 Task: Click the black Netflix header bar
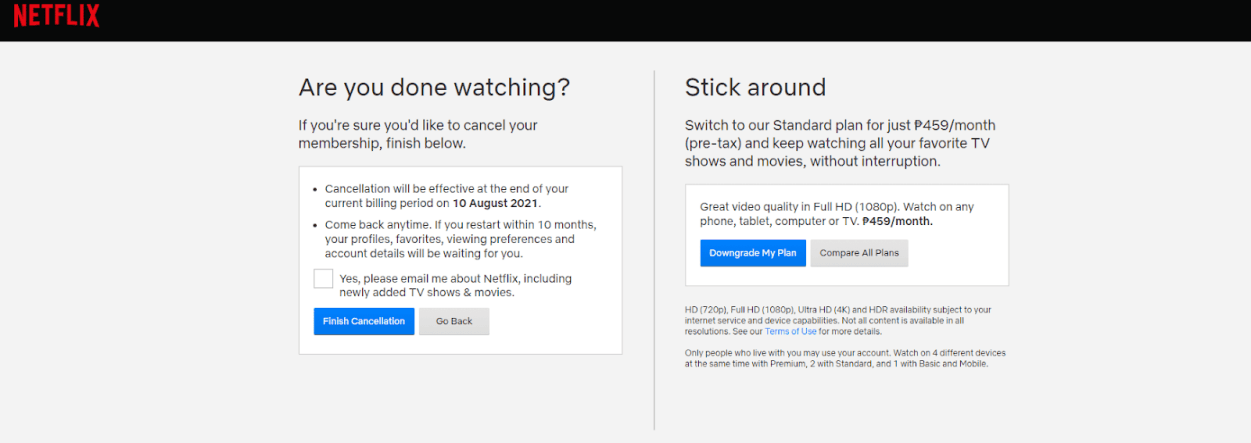pos(625,20)
